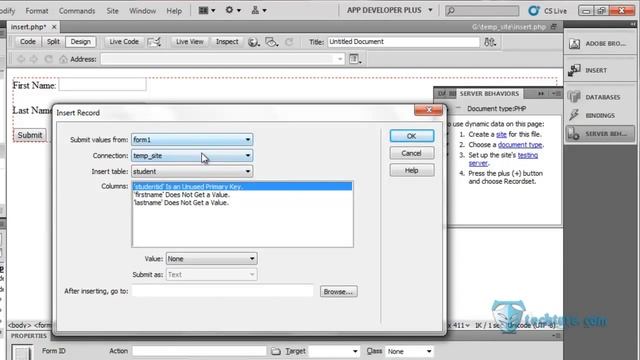Open the Submit as dropdown showing Text
Image resolution: width=640 pixels, height=360 pixels.
(211, 275)
